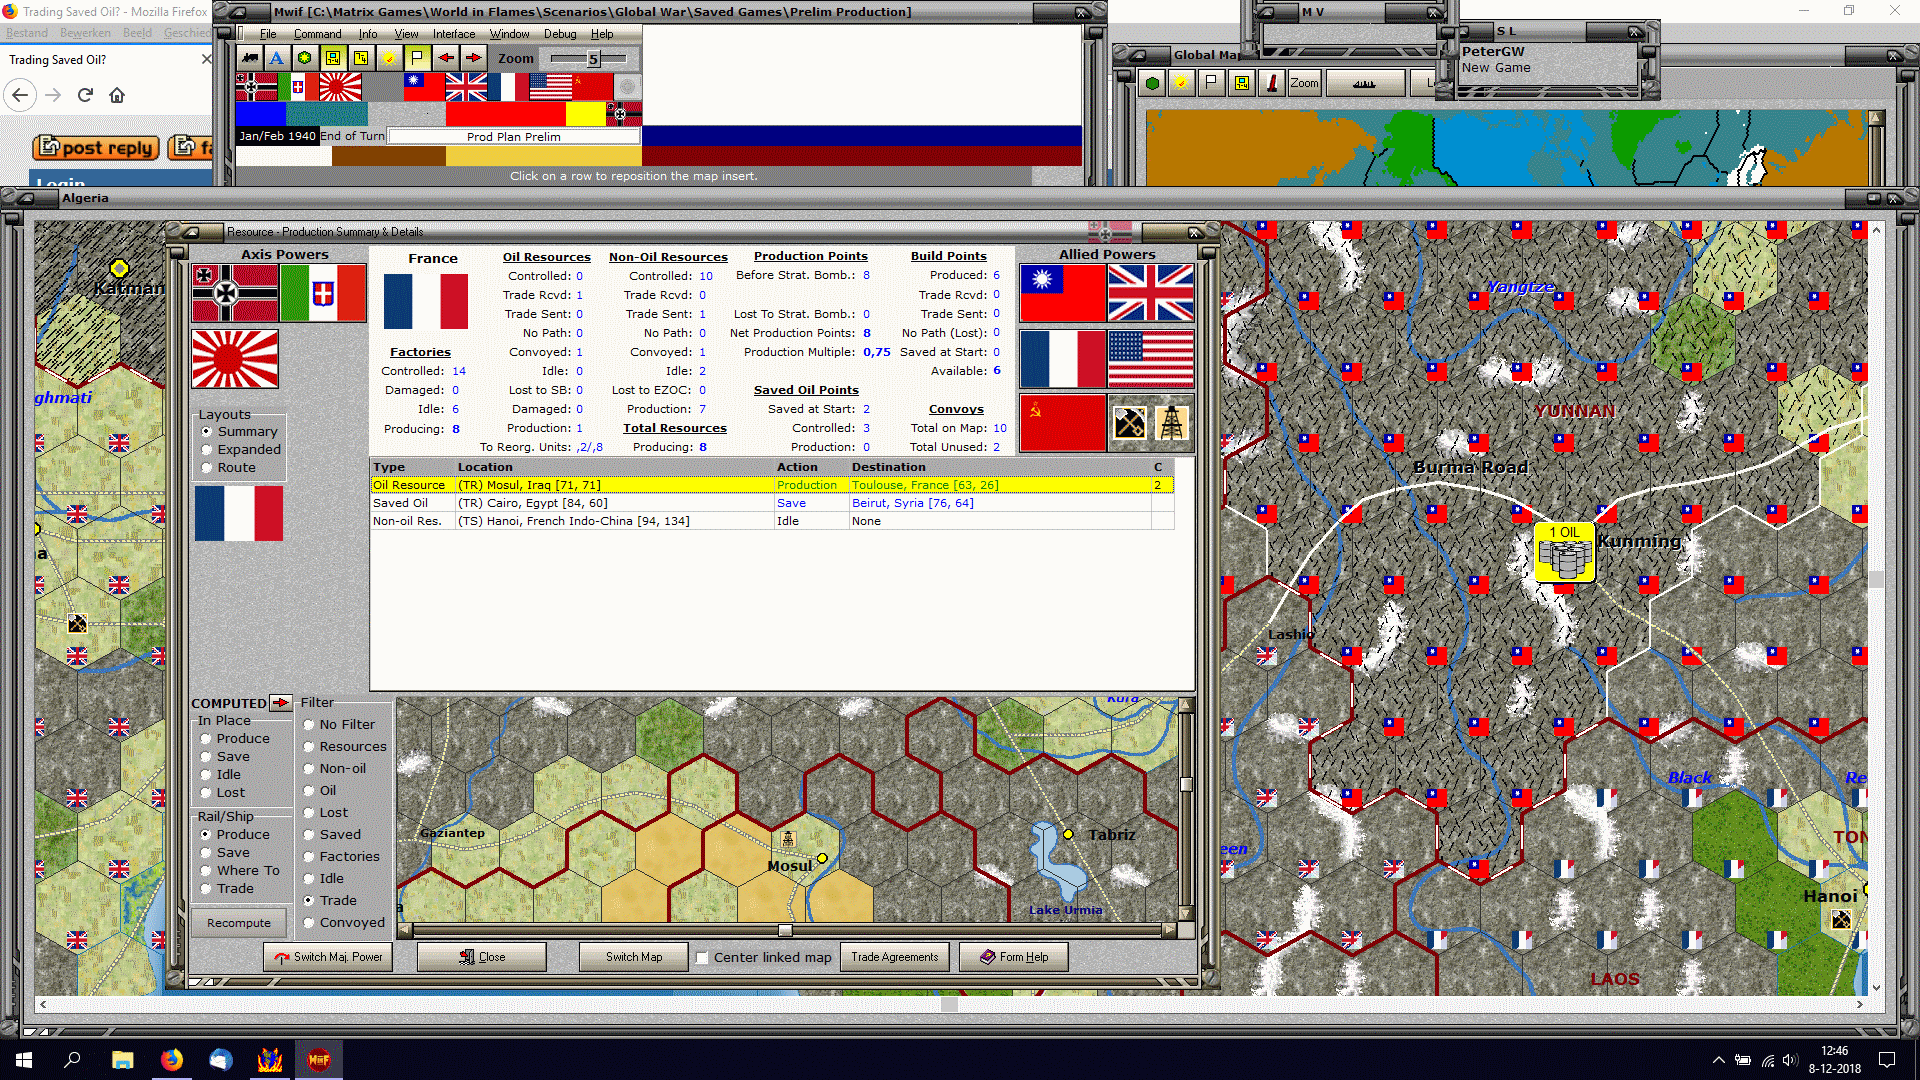Adjust the Zoom slider handle
Viewport: 1920px width, 1080px height.
pyautogui.click(x=594, y=59)
